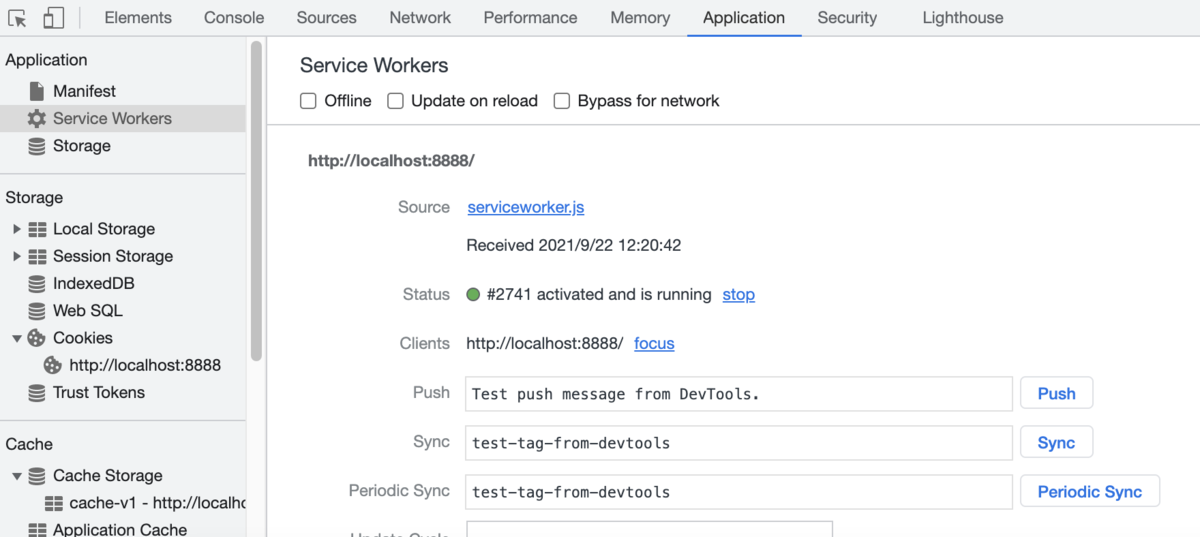Viewport: 1200px width, 537px height.
Task: Click the Service Workers gear icon
Action: [37, 118]
